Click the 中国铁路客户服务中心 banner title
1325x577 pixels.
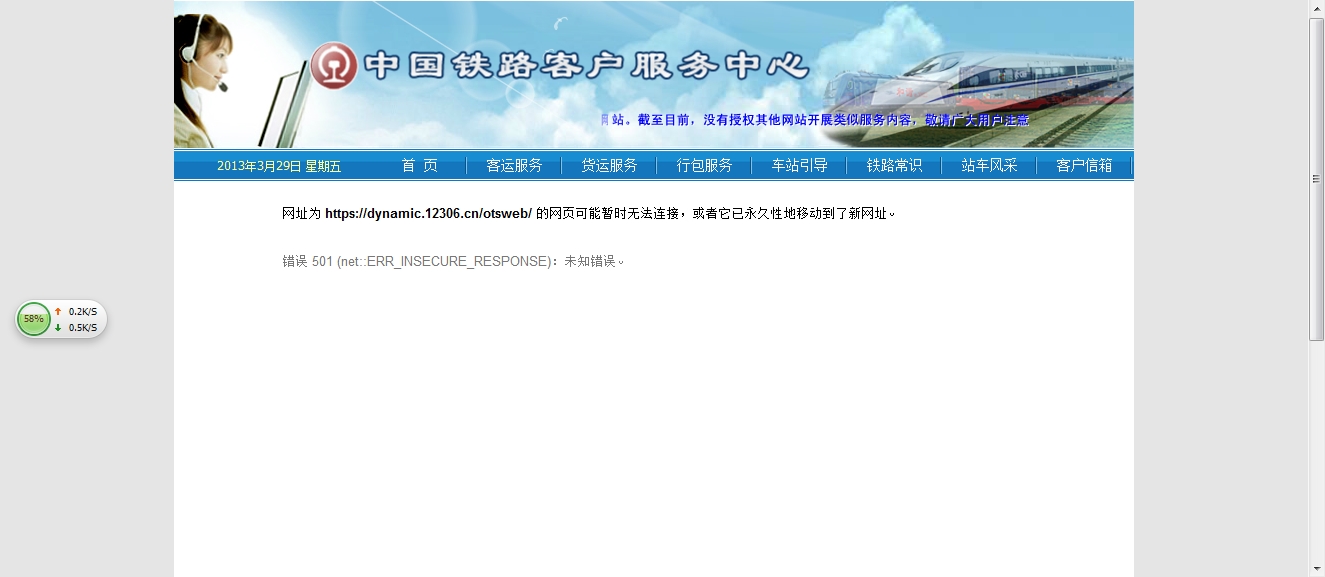pos(586,66)
